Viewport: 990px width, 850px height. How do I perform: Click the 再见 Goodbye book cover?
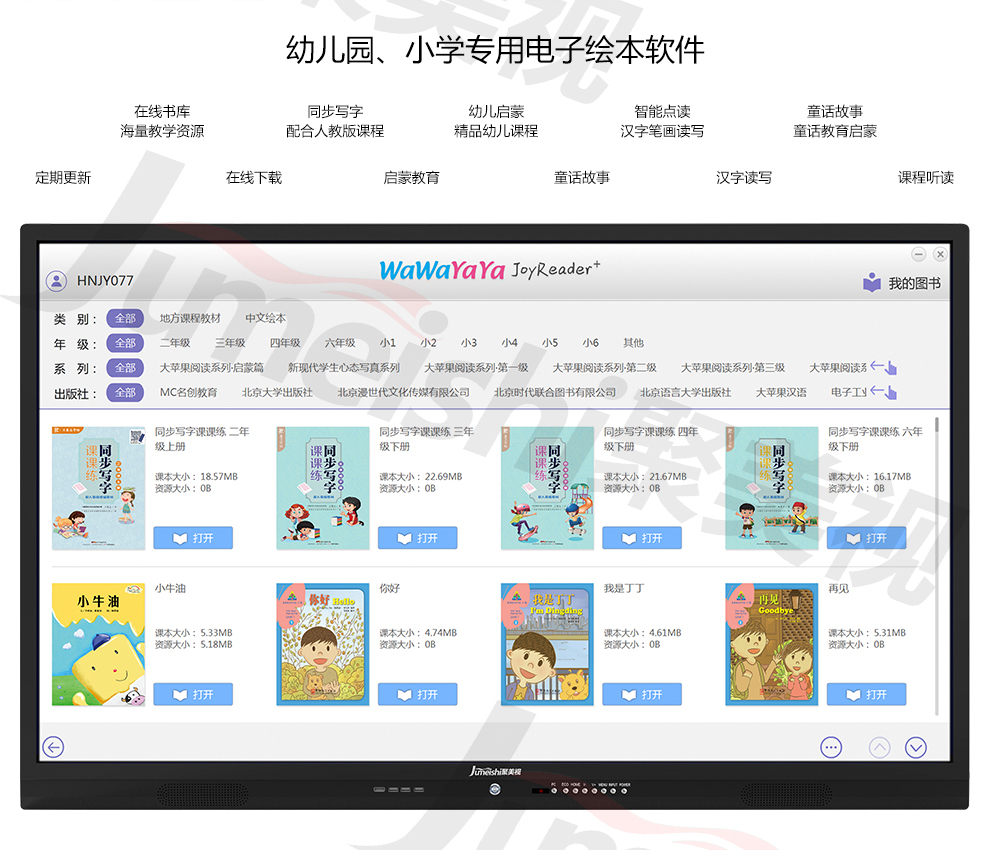(772, 644)
